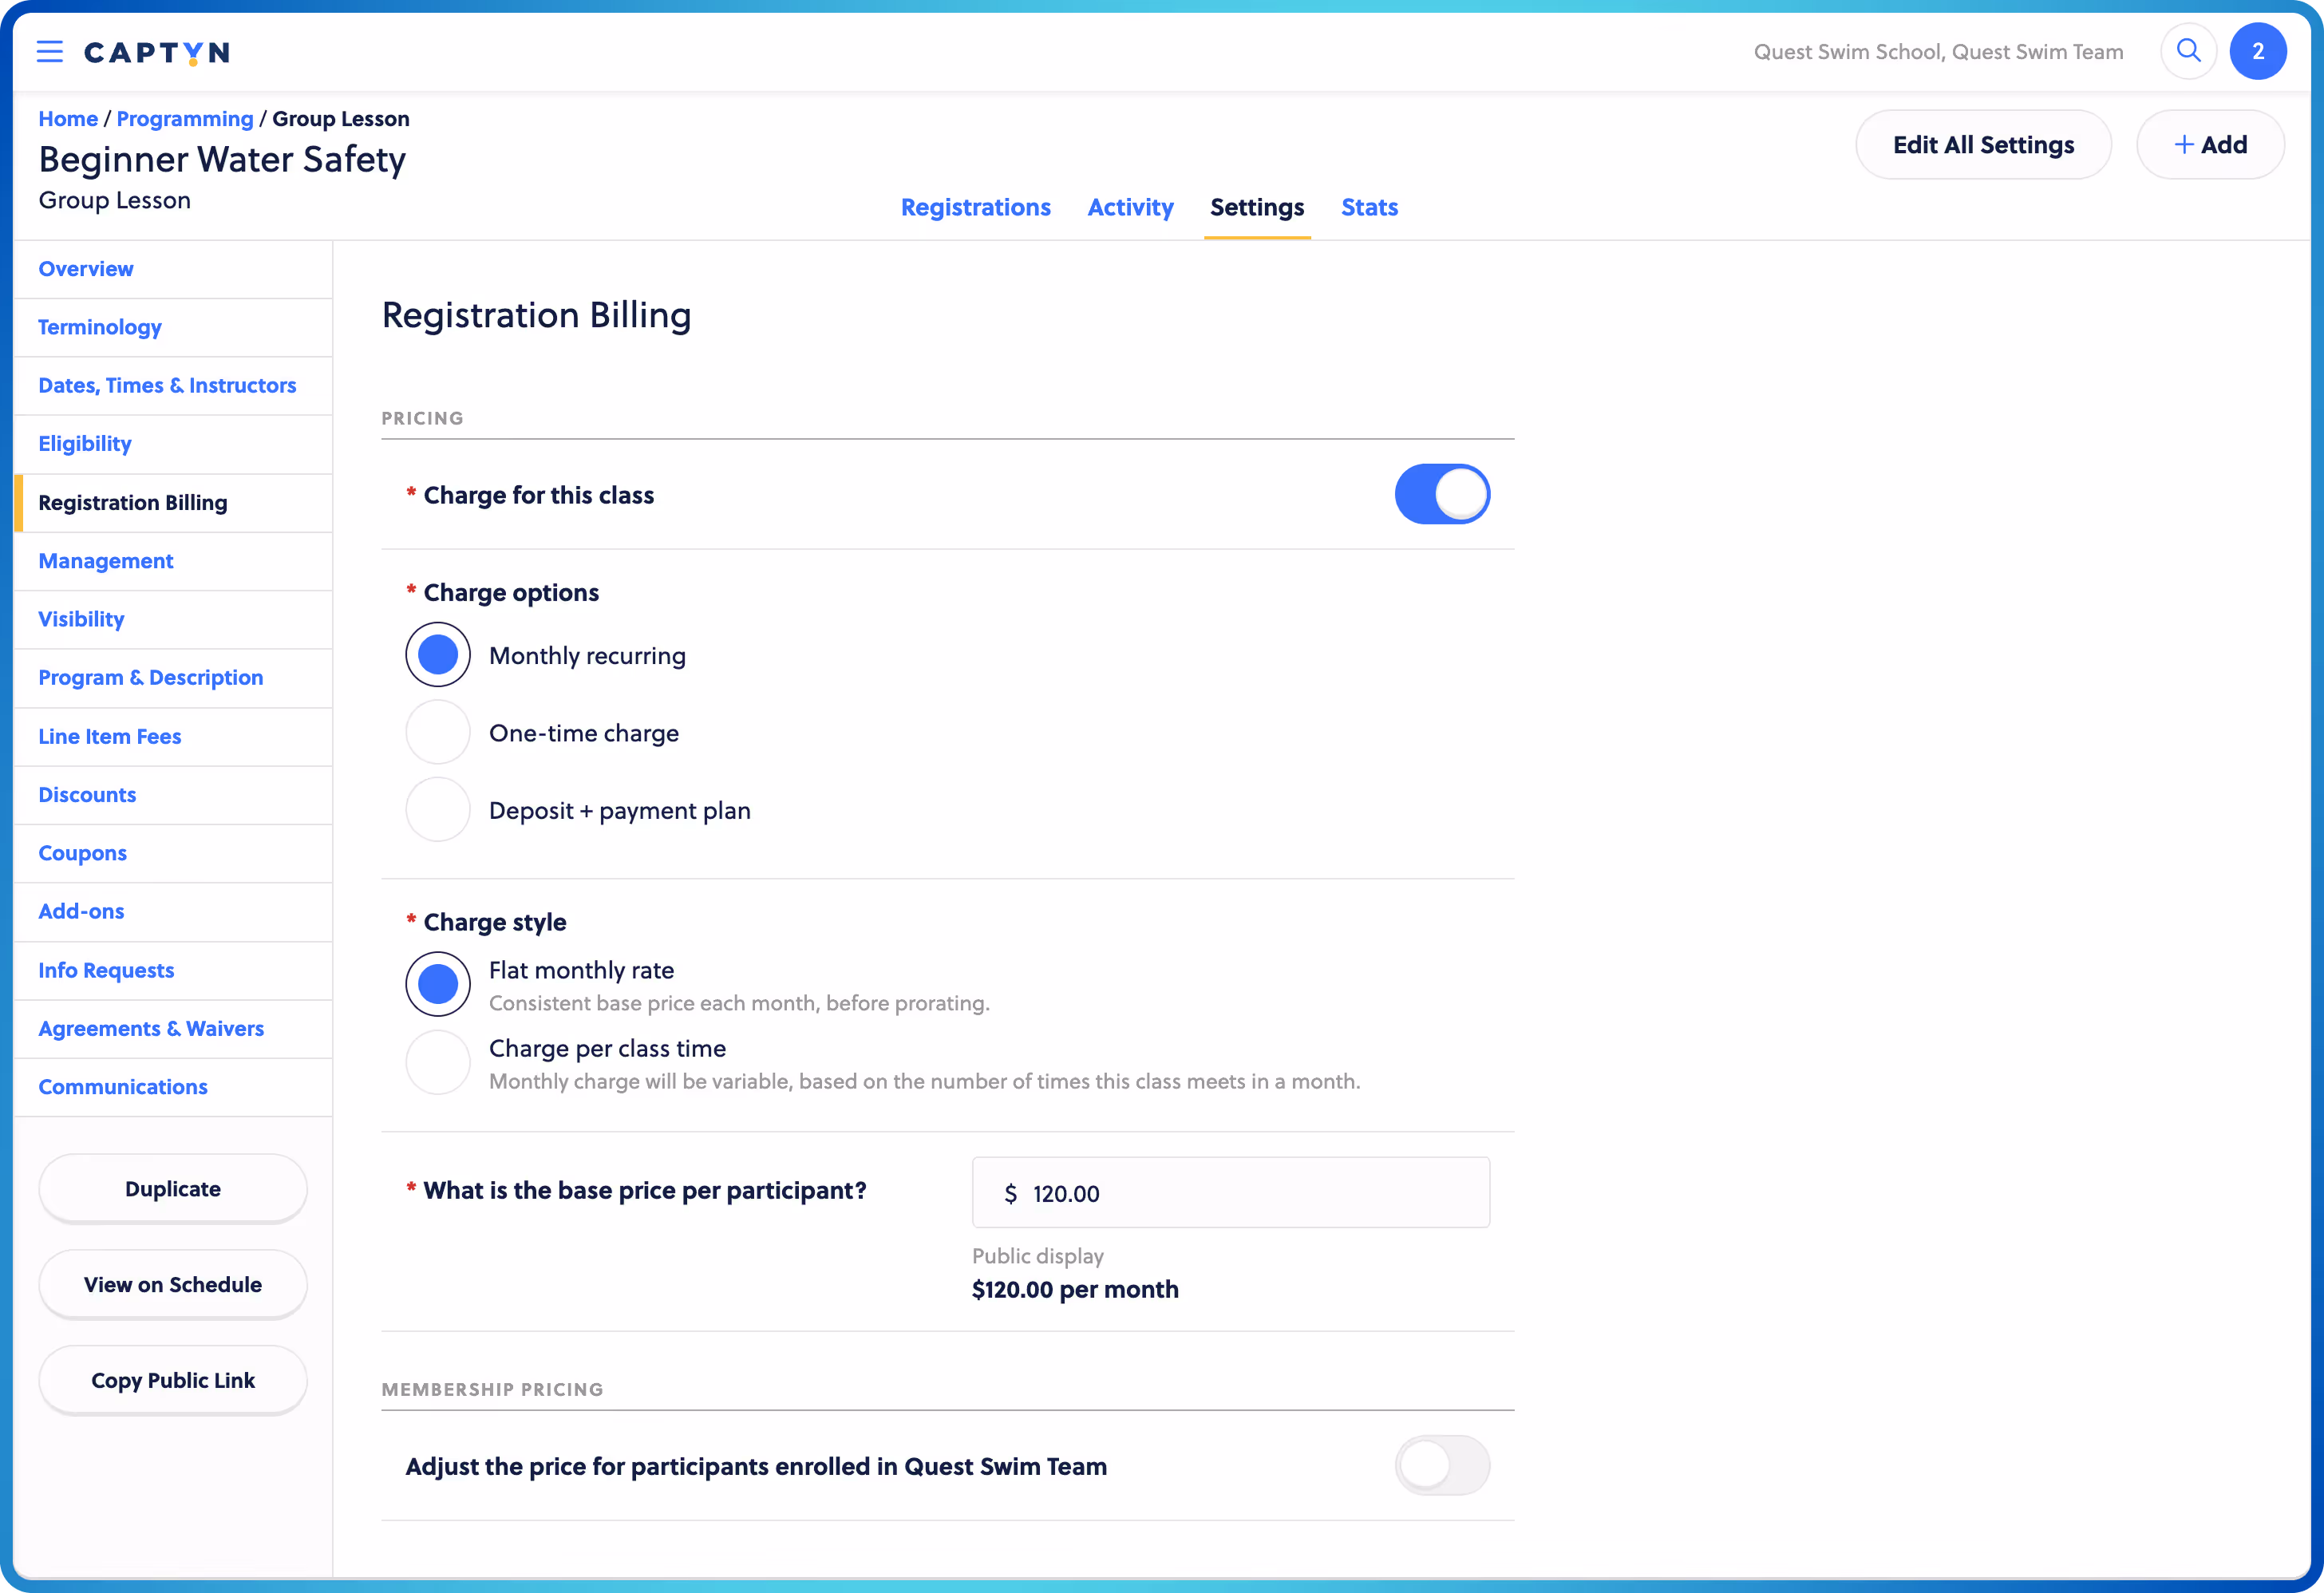Disable the Charge for this class toggle
This screenshot has height=1593, width=2324.
click(x=1441, y=493)
